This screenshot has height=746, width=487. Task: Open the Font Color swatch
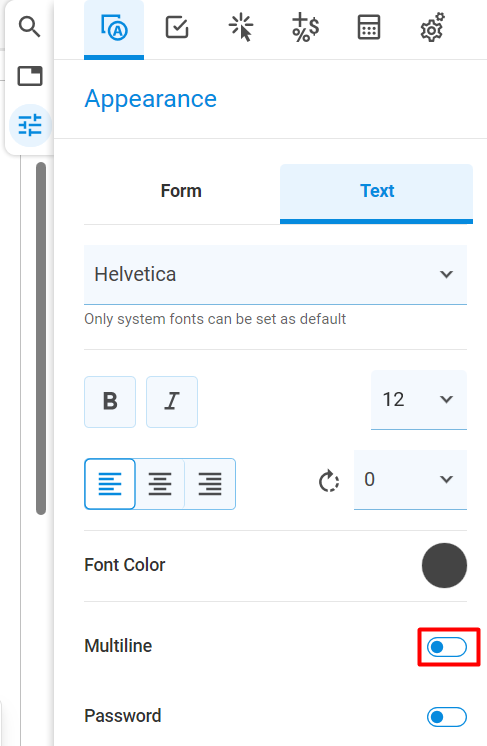point(444,565)
